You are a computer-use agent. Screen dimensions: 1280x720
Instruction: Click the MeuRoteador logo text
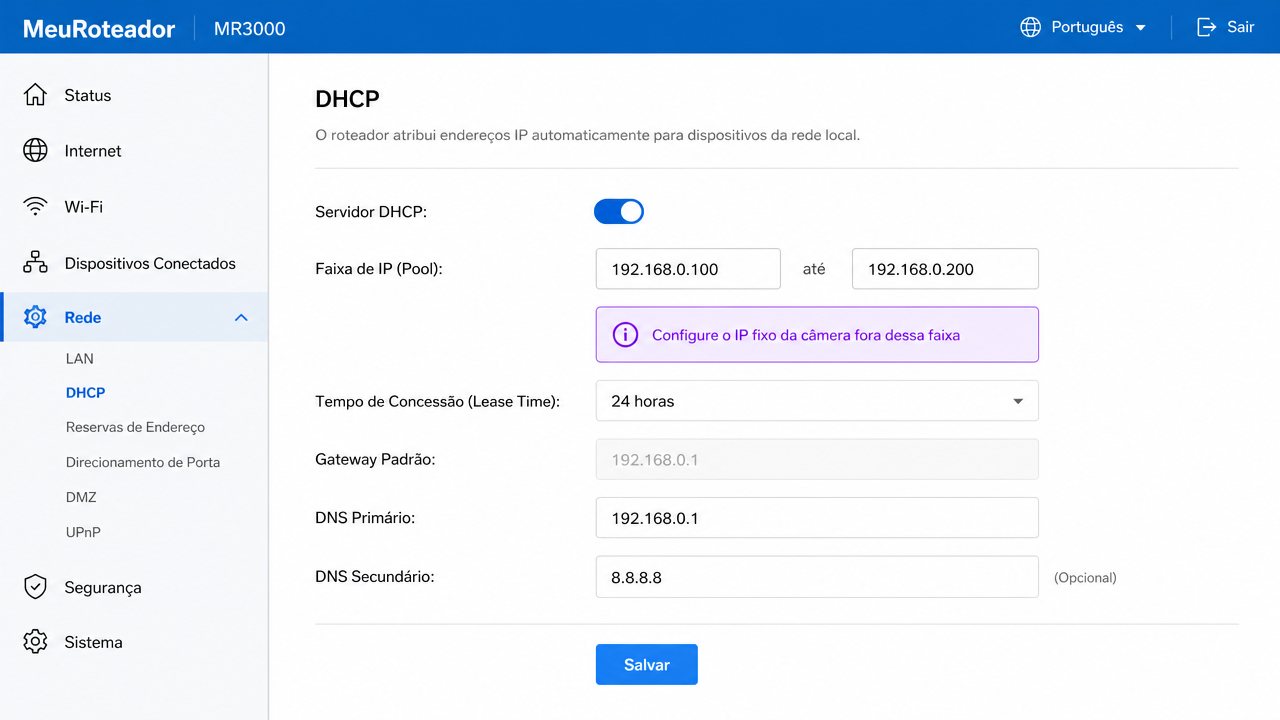(x=99, y=28)
